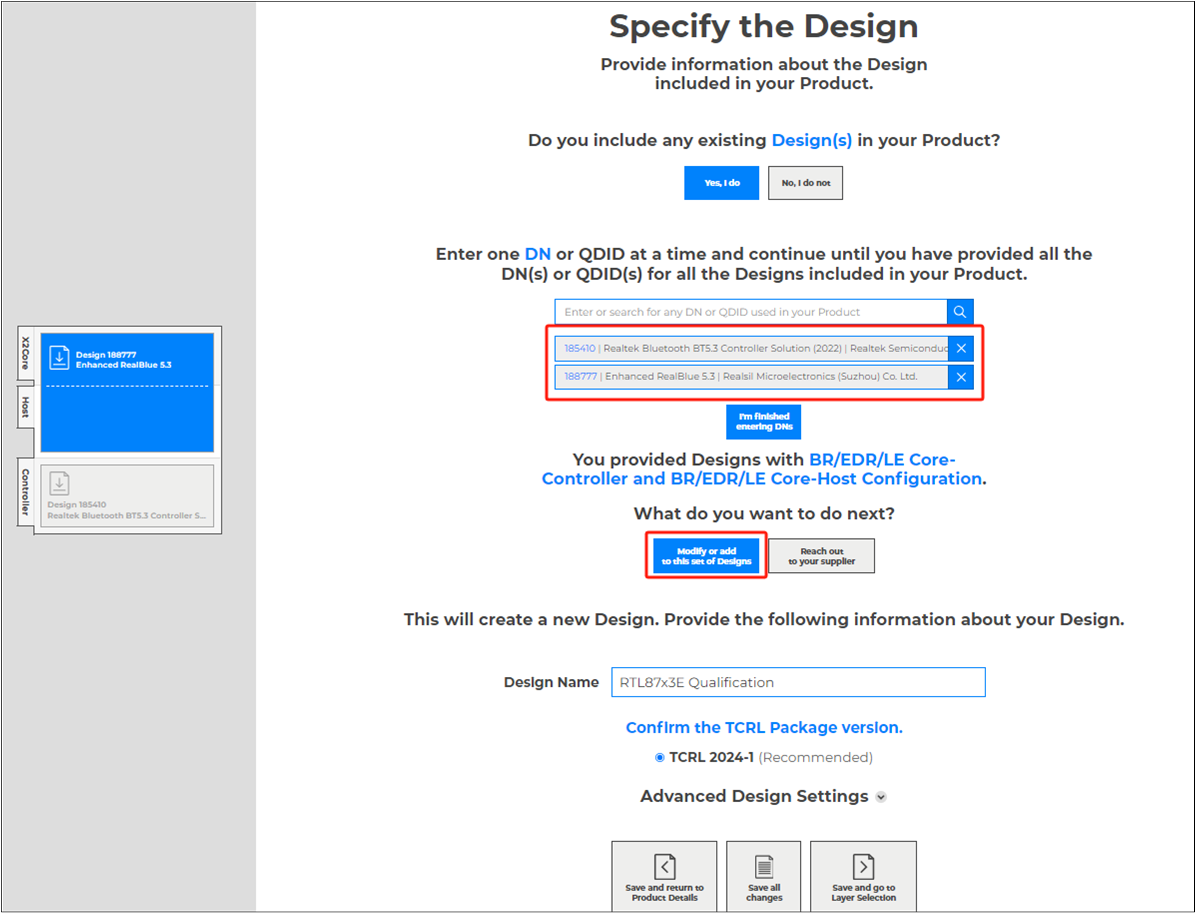
Task: Click the Design Name input field
Action: tap(798, 682)
